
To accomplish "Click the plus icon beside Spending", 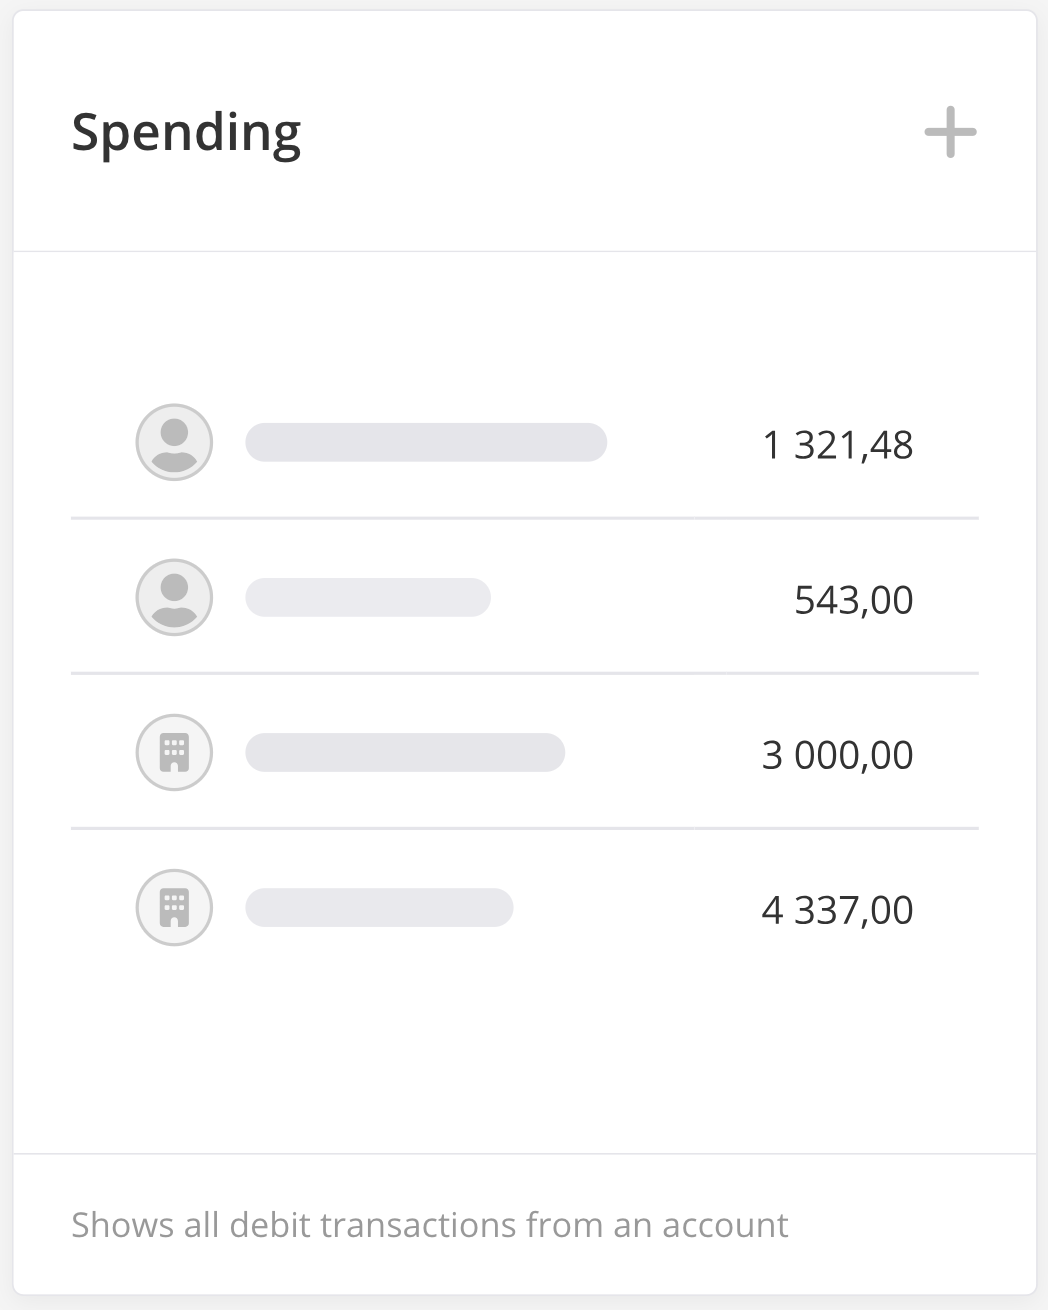I will point(949,132).
